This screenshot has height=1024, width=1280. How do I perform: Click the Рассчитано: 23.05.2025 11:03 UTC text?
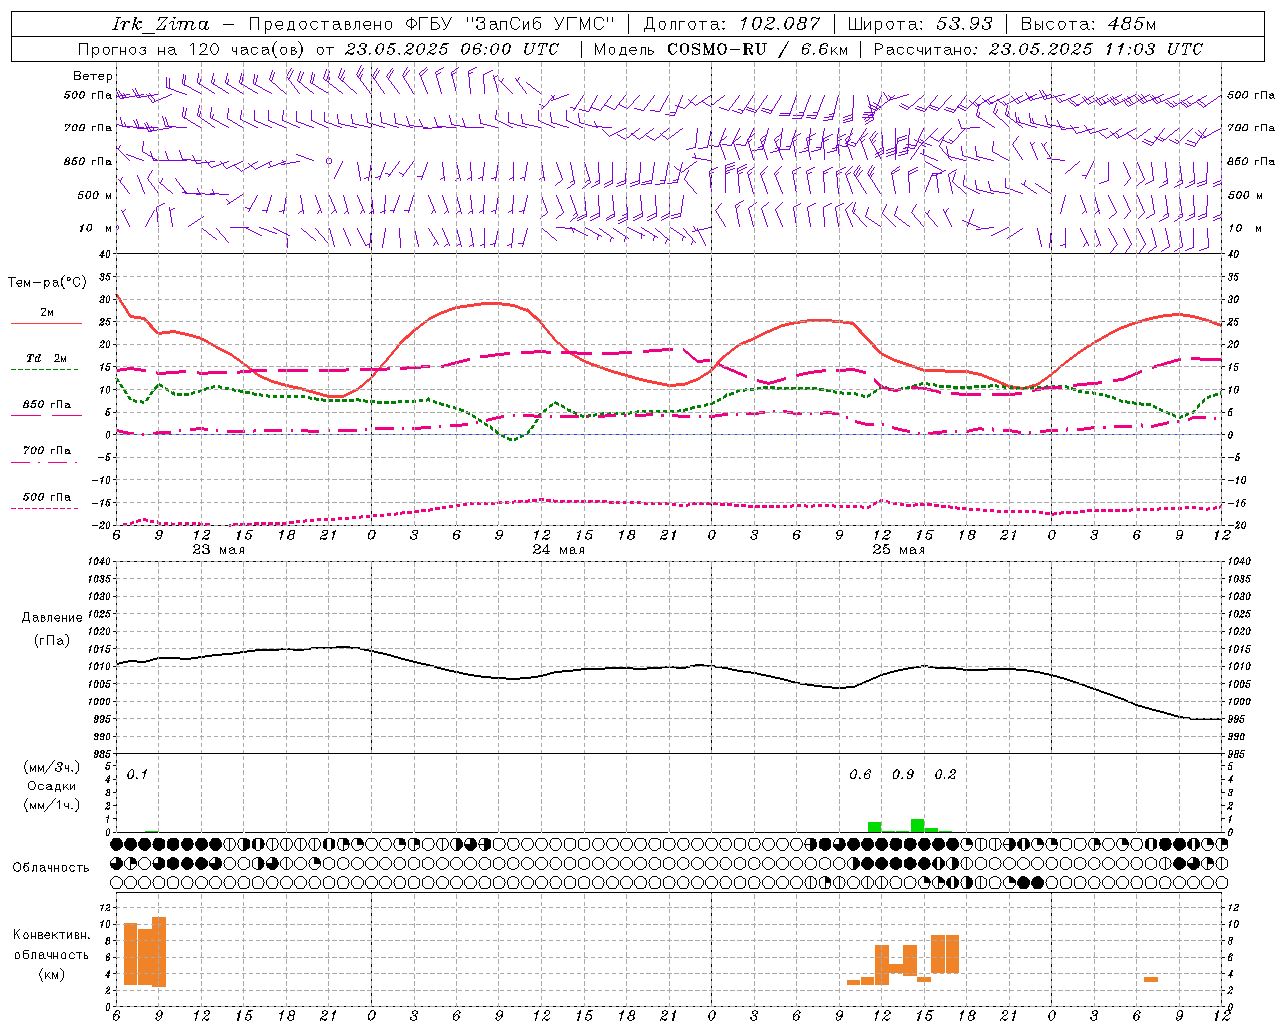pyautogui.click(x=1038, y=49)
